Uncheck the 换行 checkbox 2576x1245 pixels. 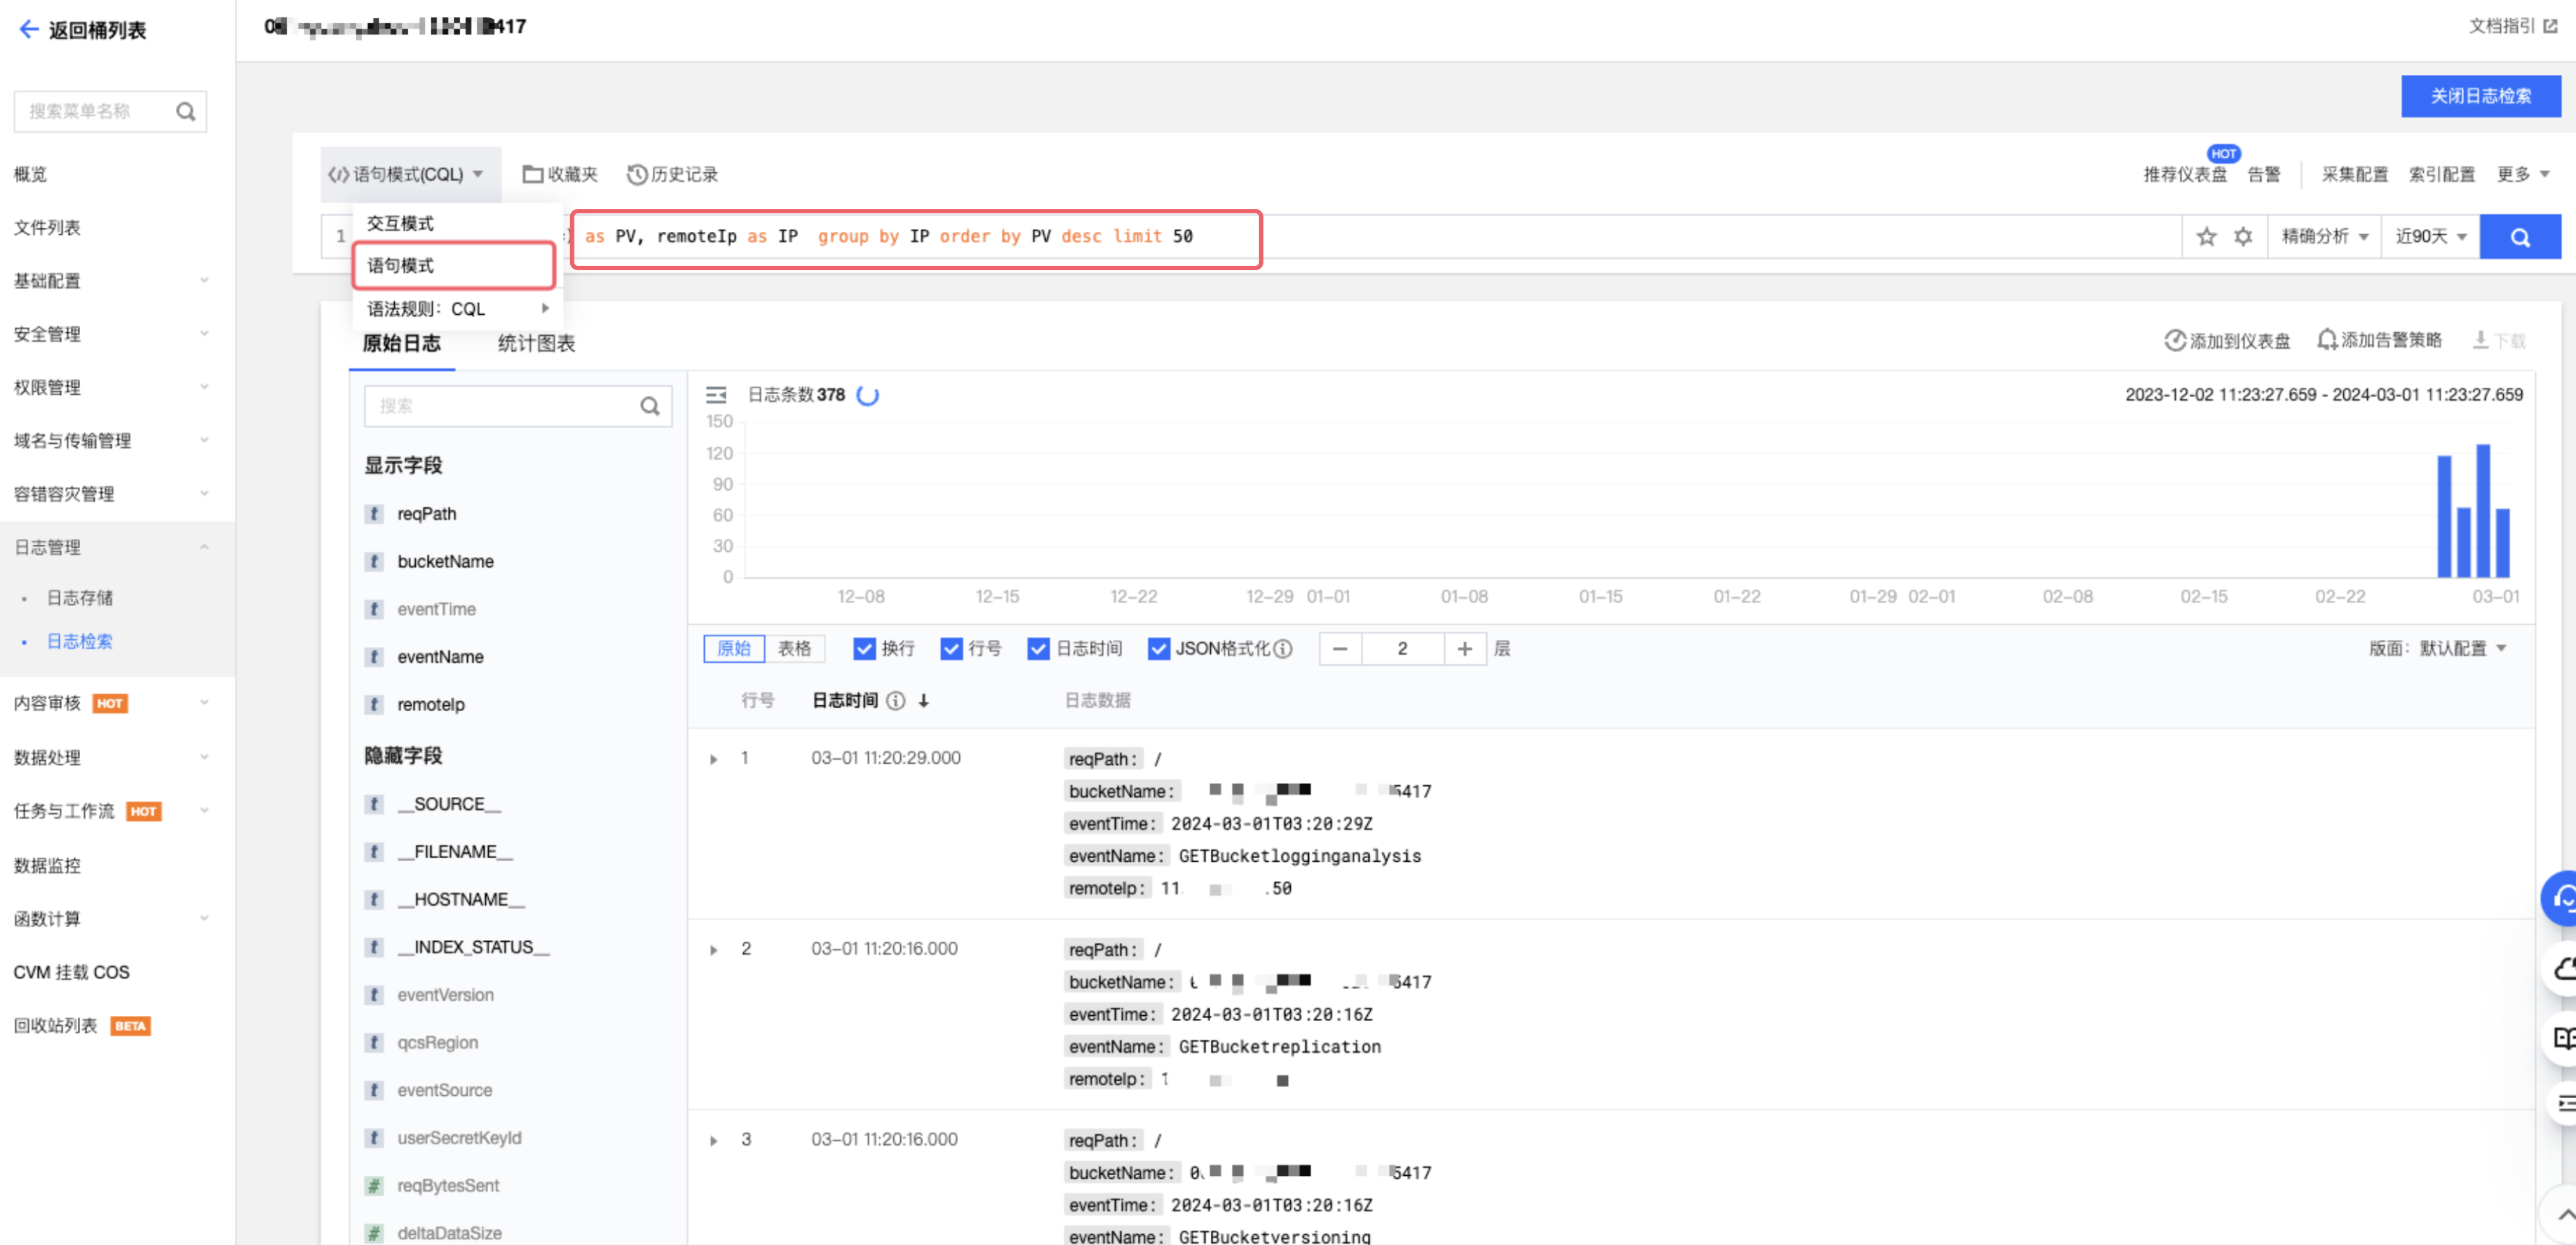click(x=864, y=649)
